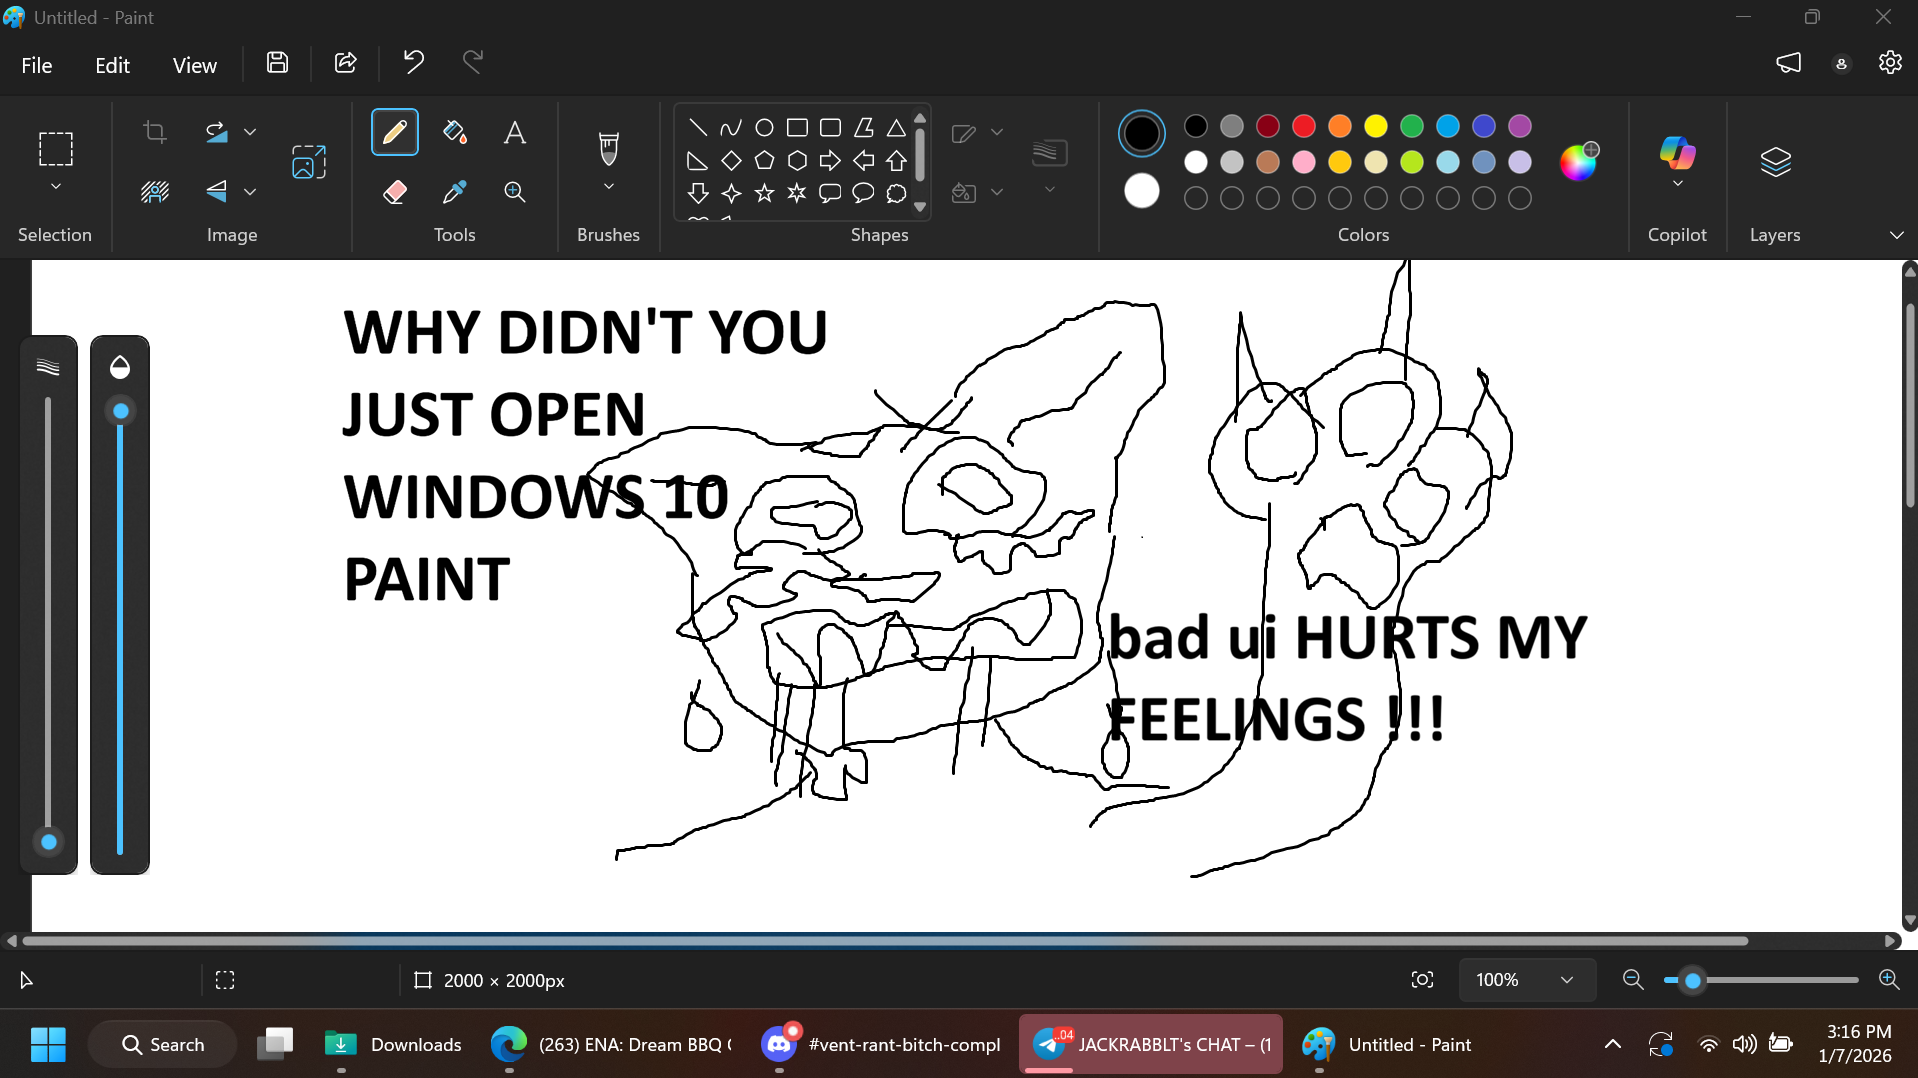Activate the Color picker eyedropper
The image size is (1918, 1078).
pyautogui.click(x=455, y=191)
